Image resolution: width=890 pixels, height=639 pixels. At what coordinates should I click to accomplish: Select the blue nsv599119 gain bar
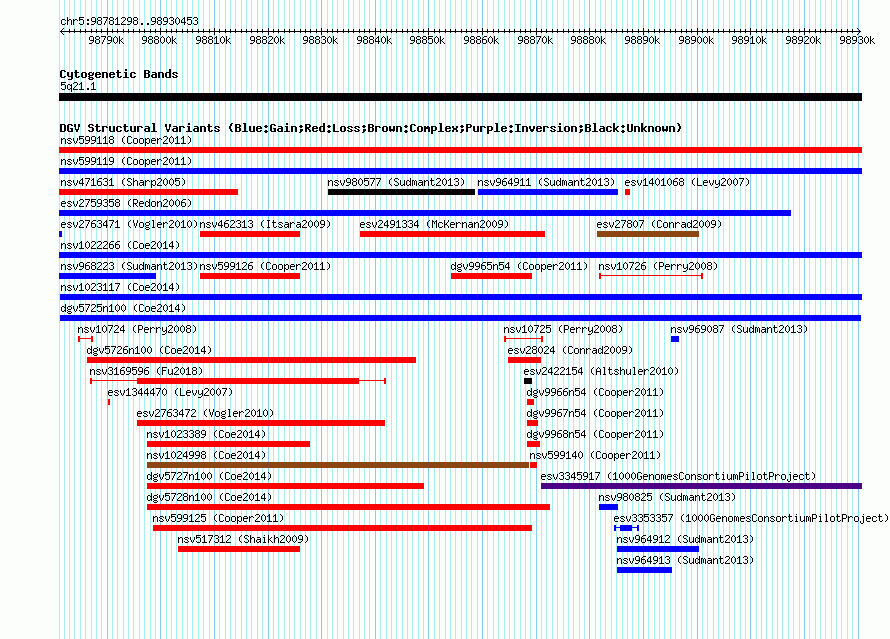pyautogui.click(x=460, y=171)
